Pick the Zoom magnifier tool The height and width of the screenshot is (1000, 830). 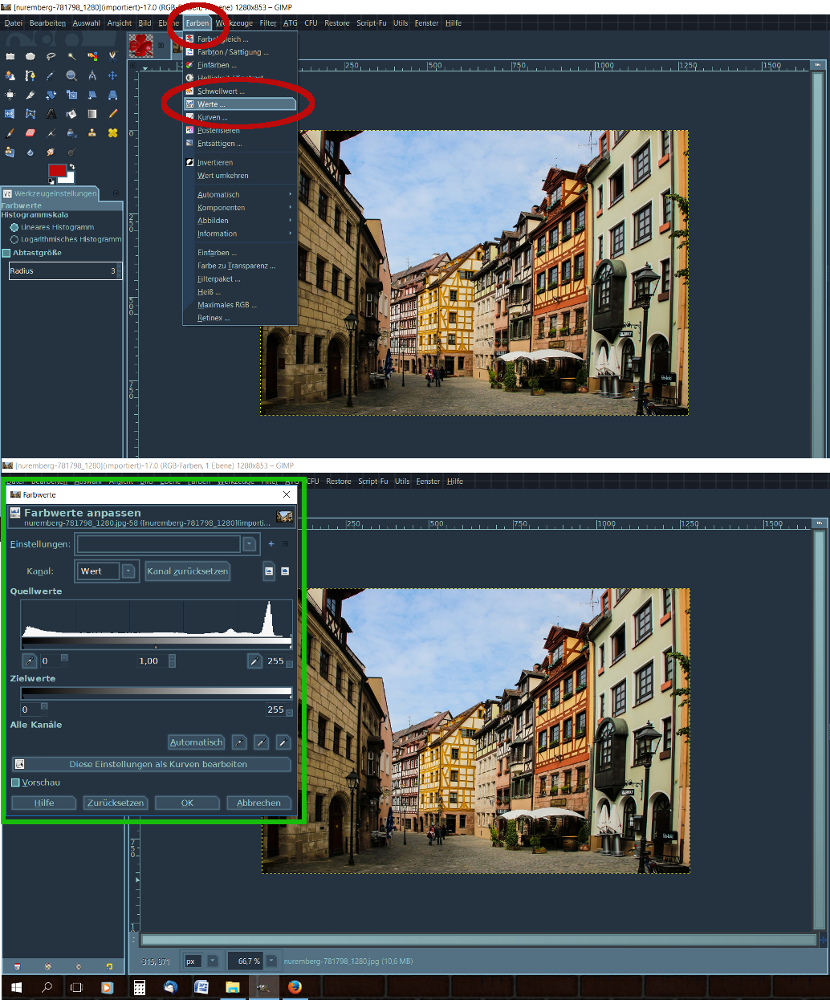[x=71, y=75]
